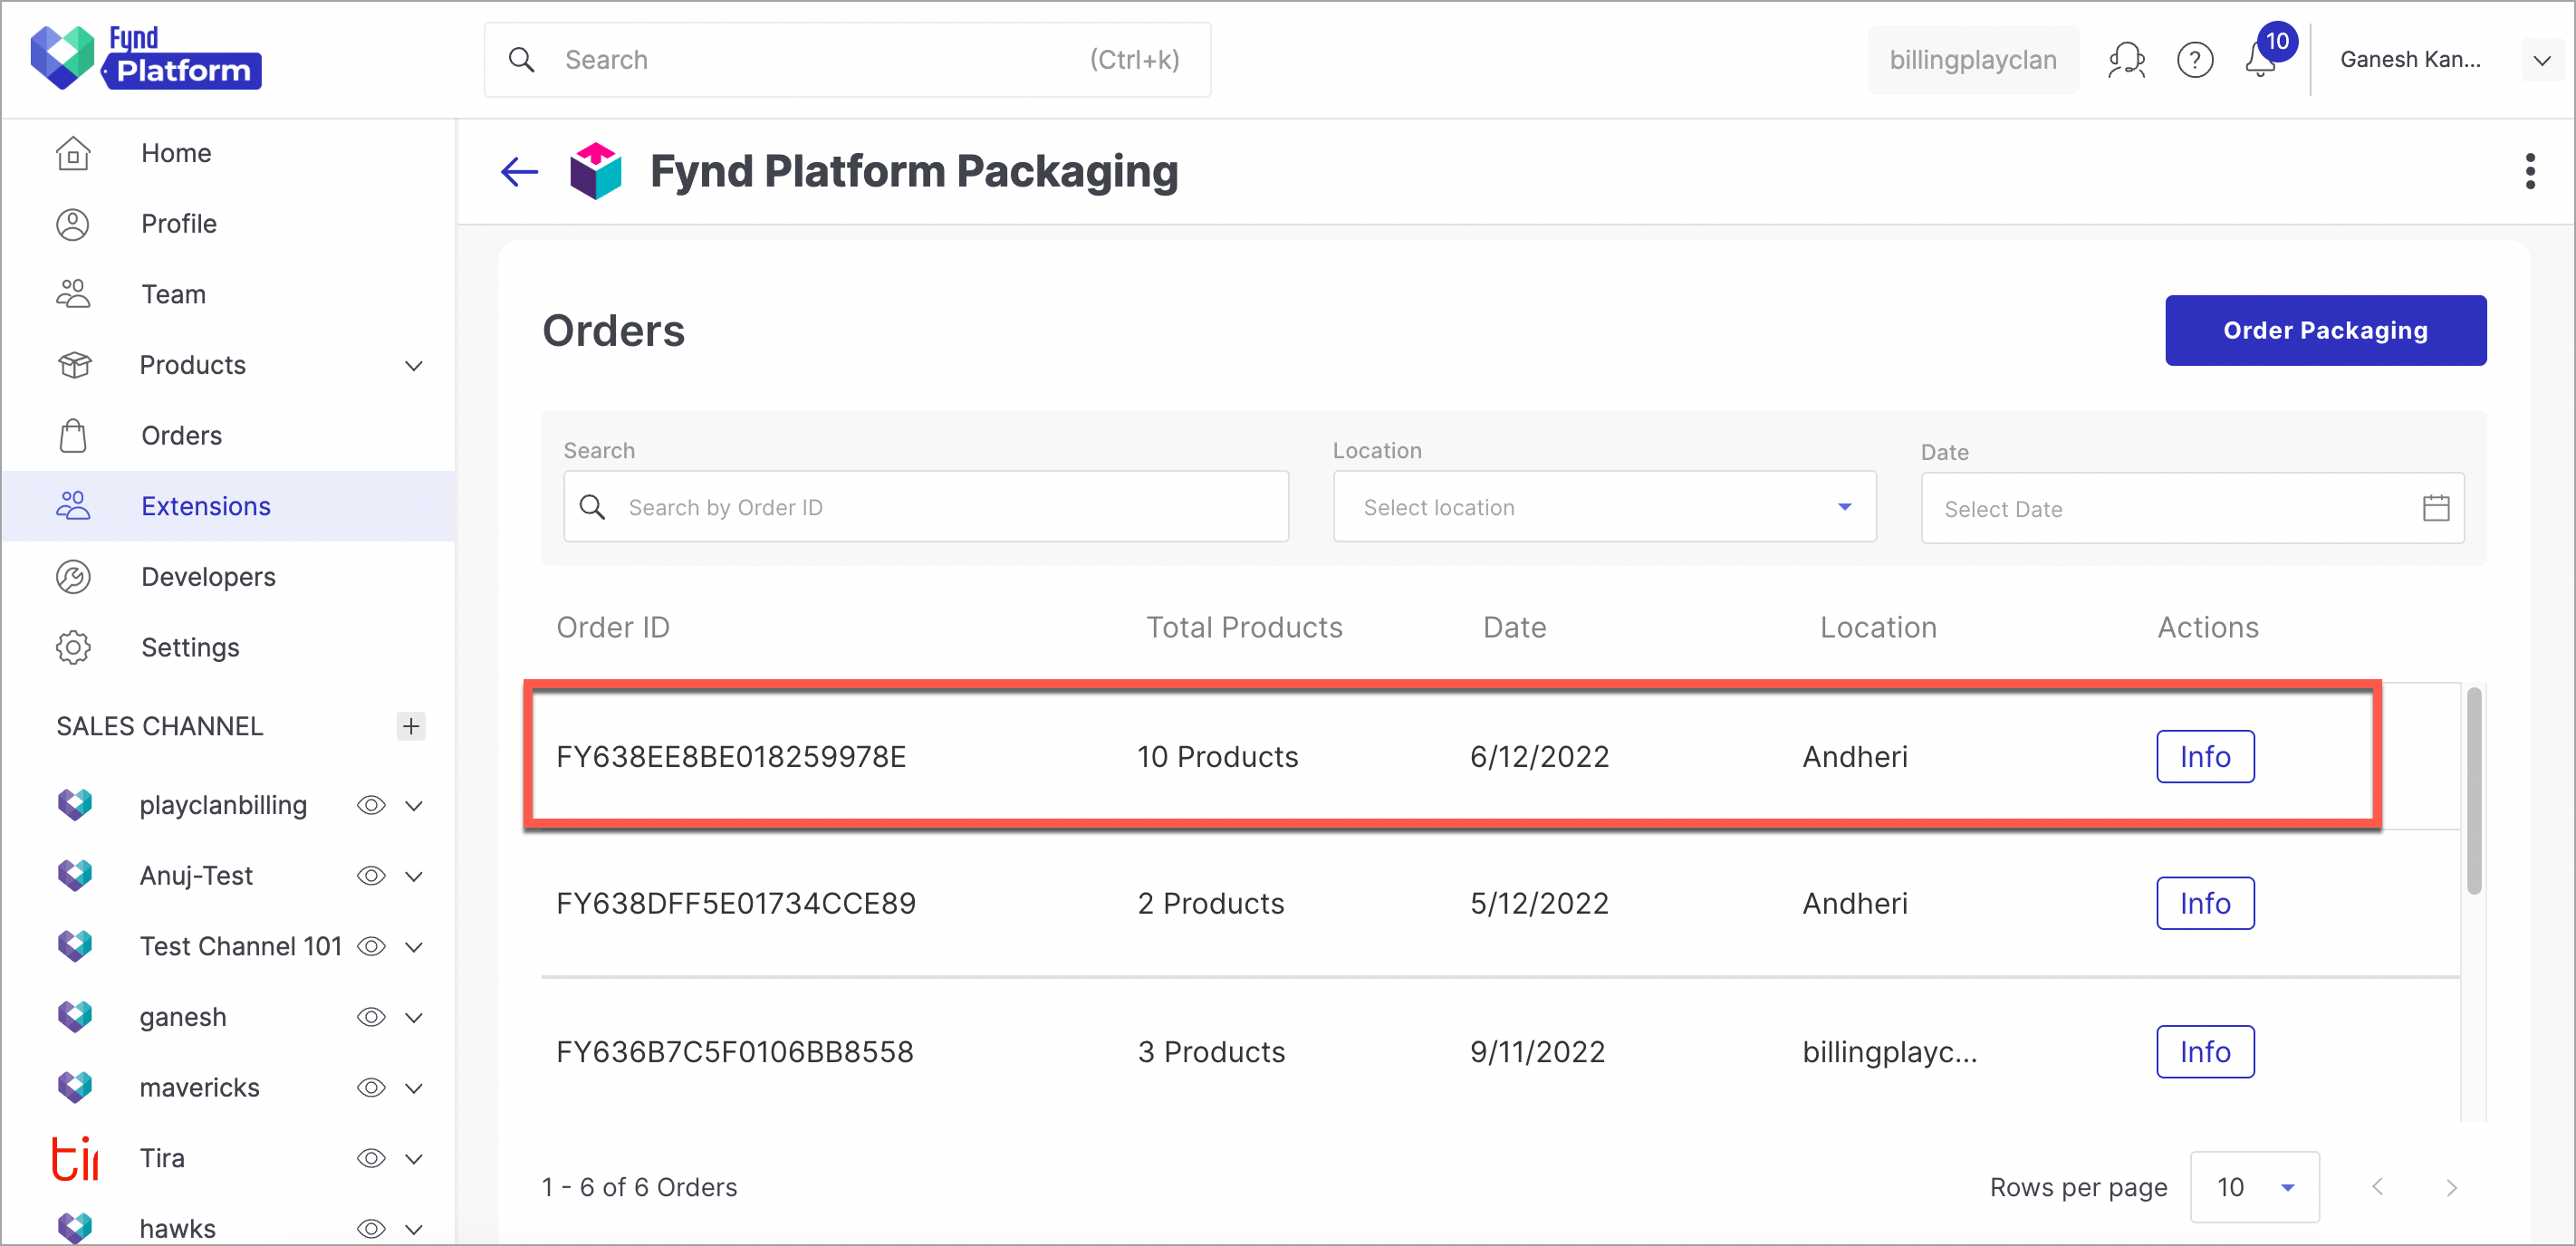This screenshot has width=2576, height=1246.
Task: Toggle visibility eye for mavericks
Action: tap(371, 1088)
